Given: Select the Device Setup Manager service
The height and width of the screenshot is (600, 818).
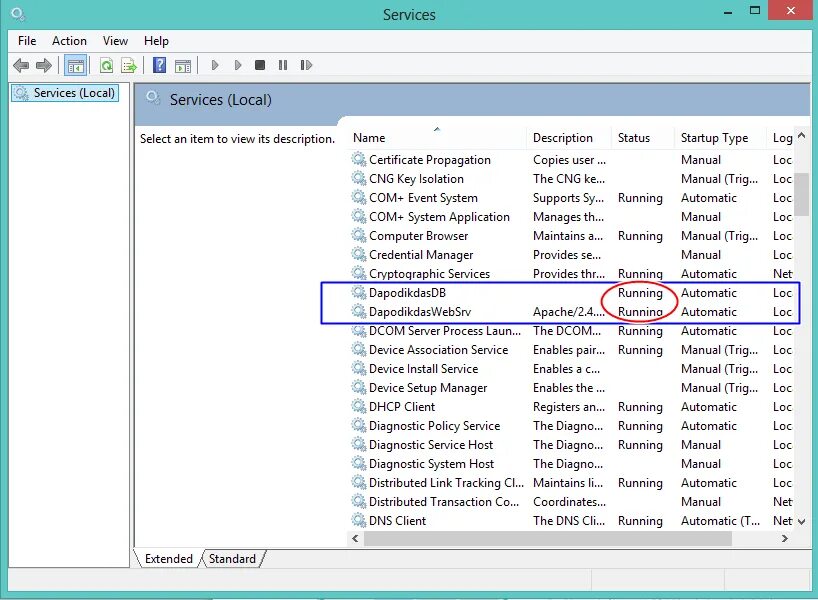Looking at the screenshot, I should [x=571, y=388].
